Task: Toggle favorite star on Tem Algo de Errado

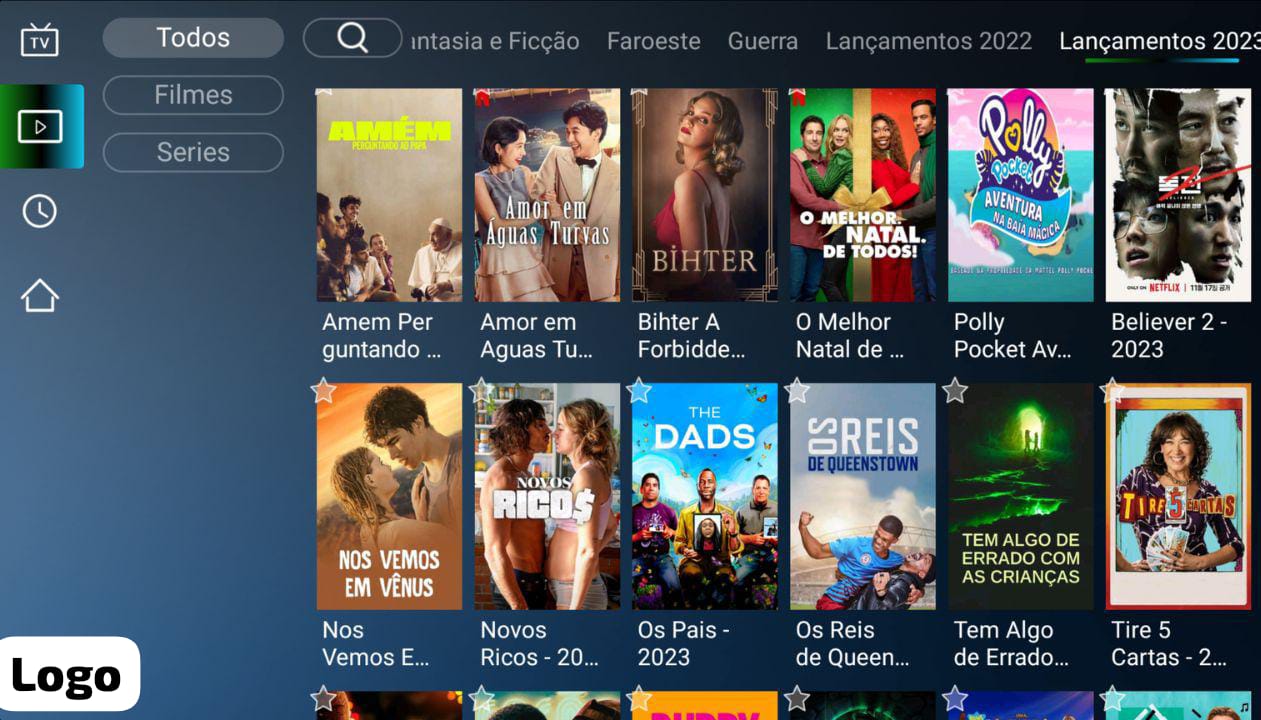Action: 955,390
